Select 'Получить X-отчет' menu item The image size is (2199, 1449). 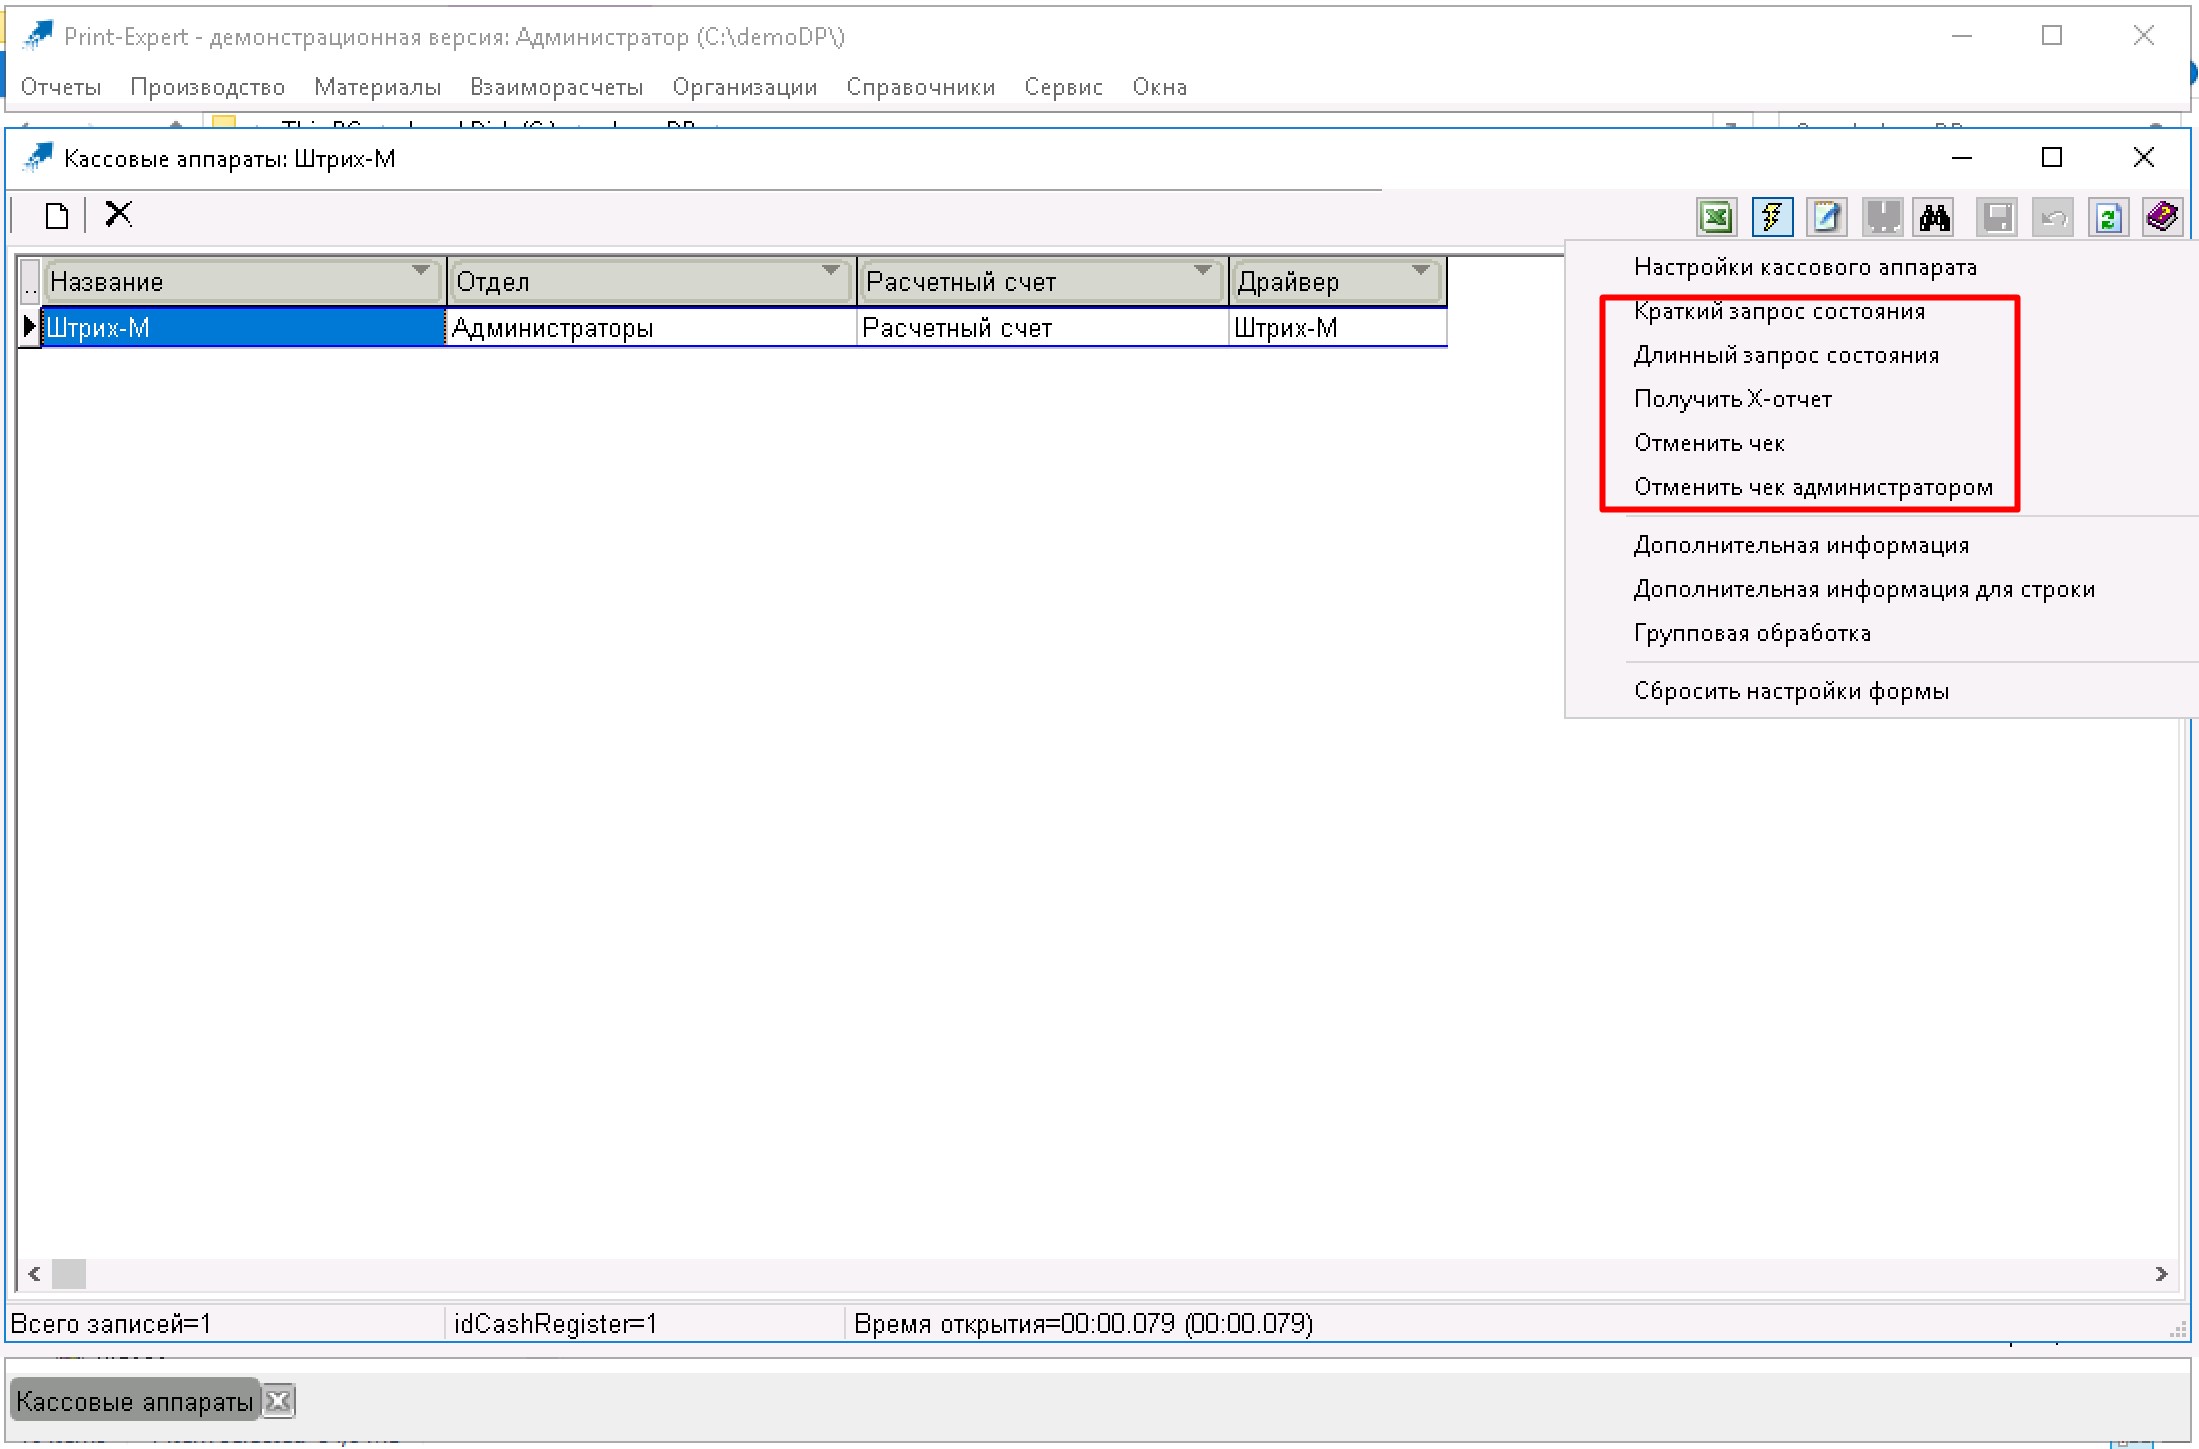tap(1735, 398)
